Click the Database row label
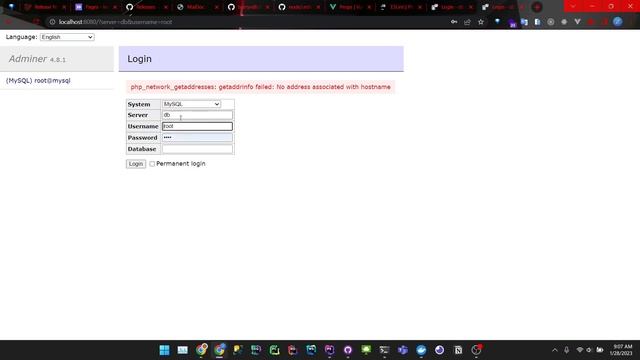 click(x=142, y=149)
